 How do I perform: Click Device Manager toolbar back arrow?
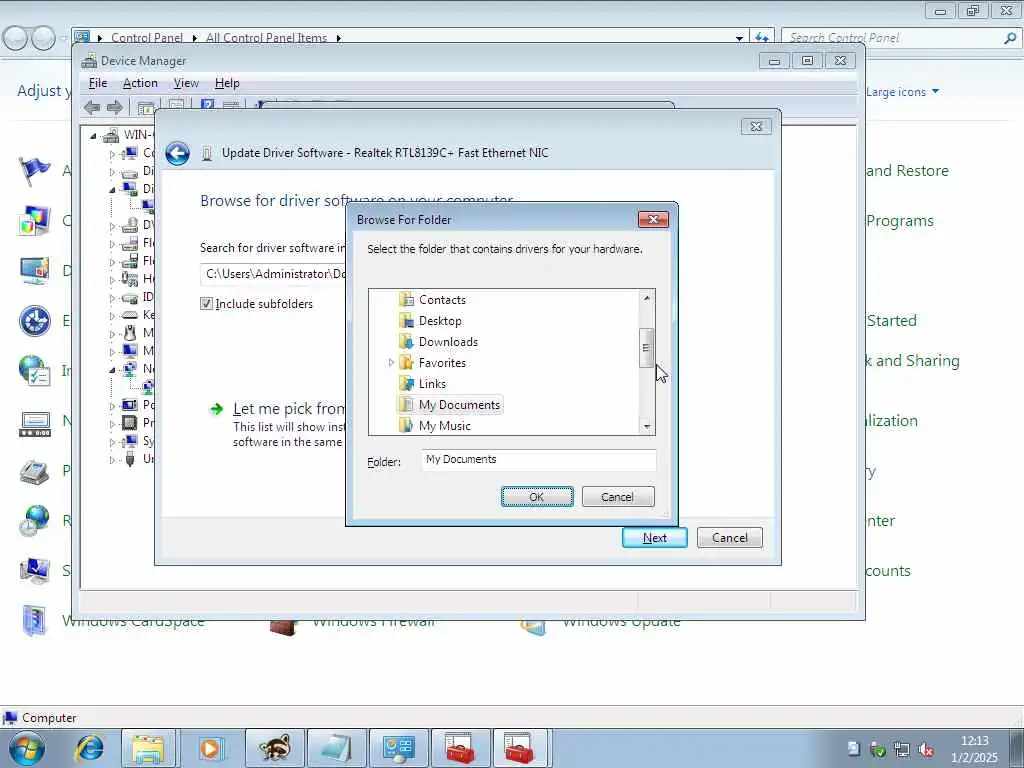click(x=92, y=108)
